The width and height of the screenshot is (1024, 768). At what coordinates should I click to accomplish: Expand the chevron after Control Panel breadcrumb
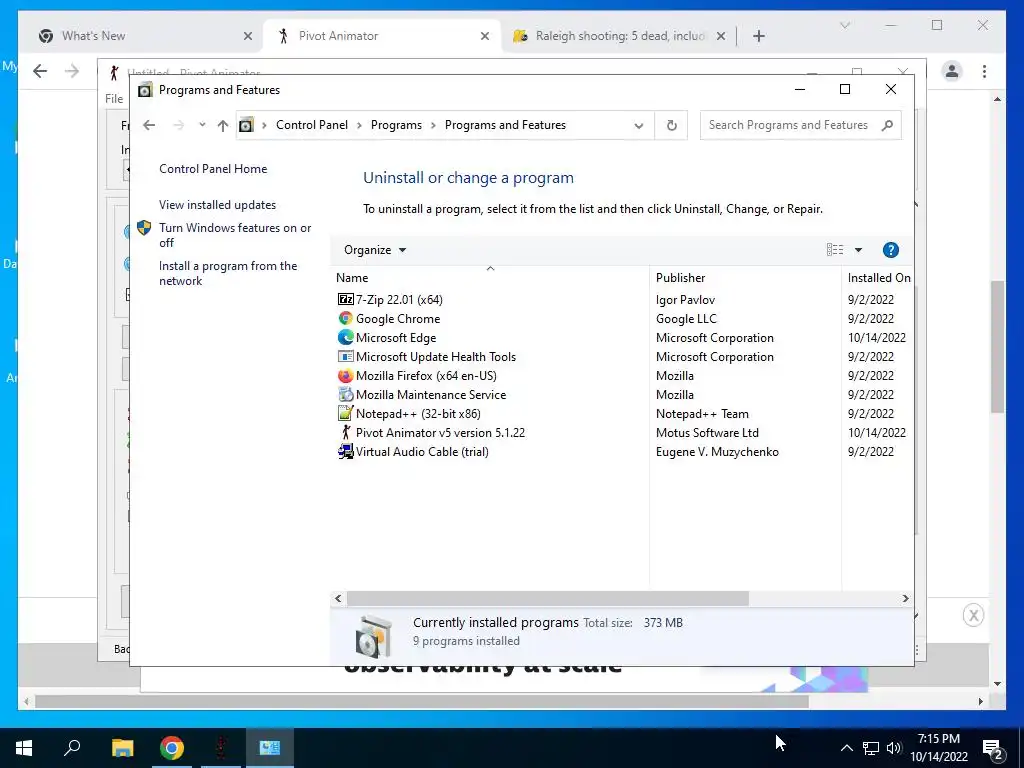coord(359,125)
